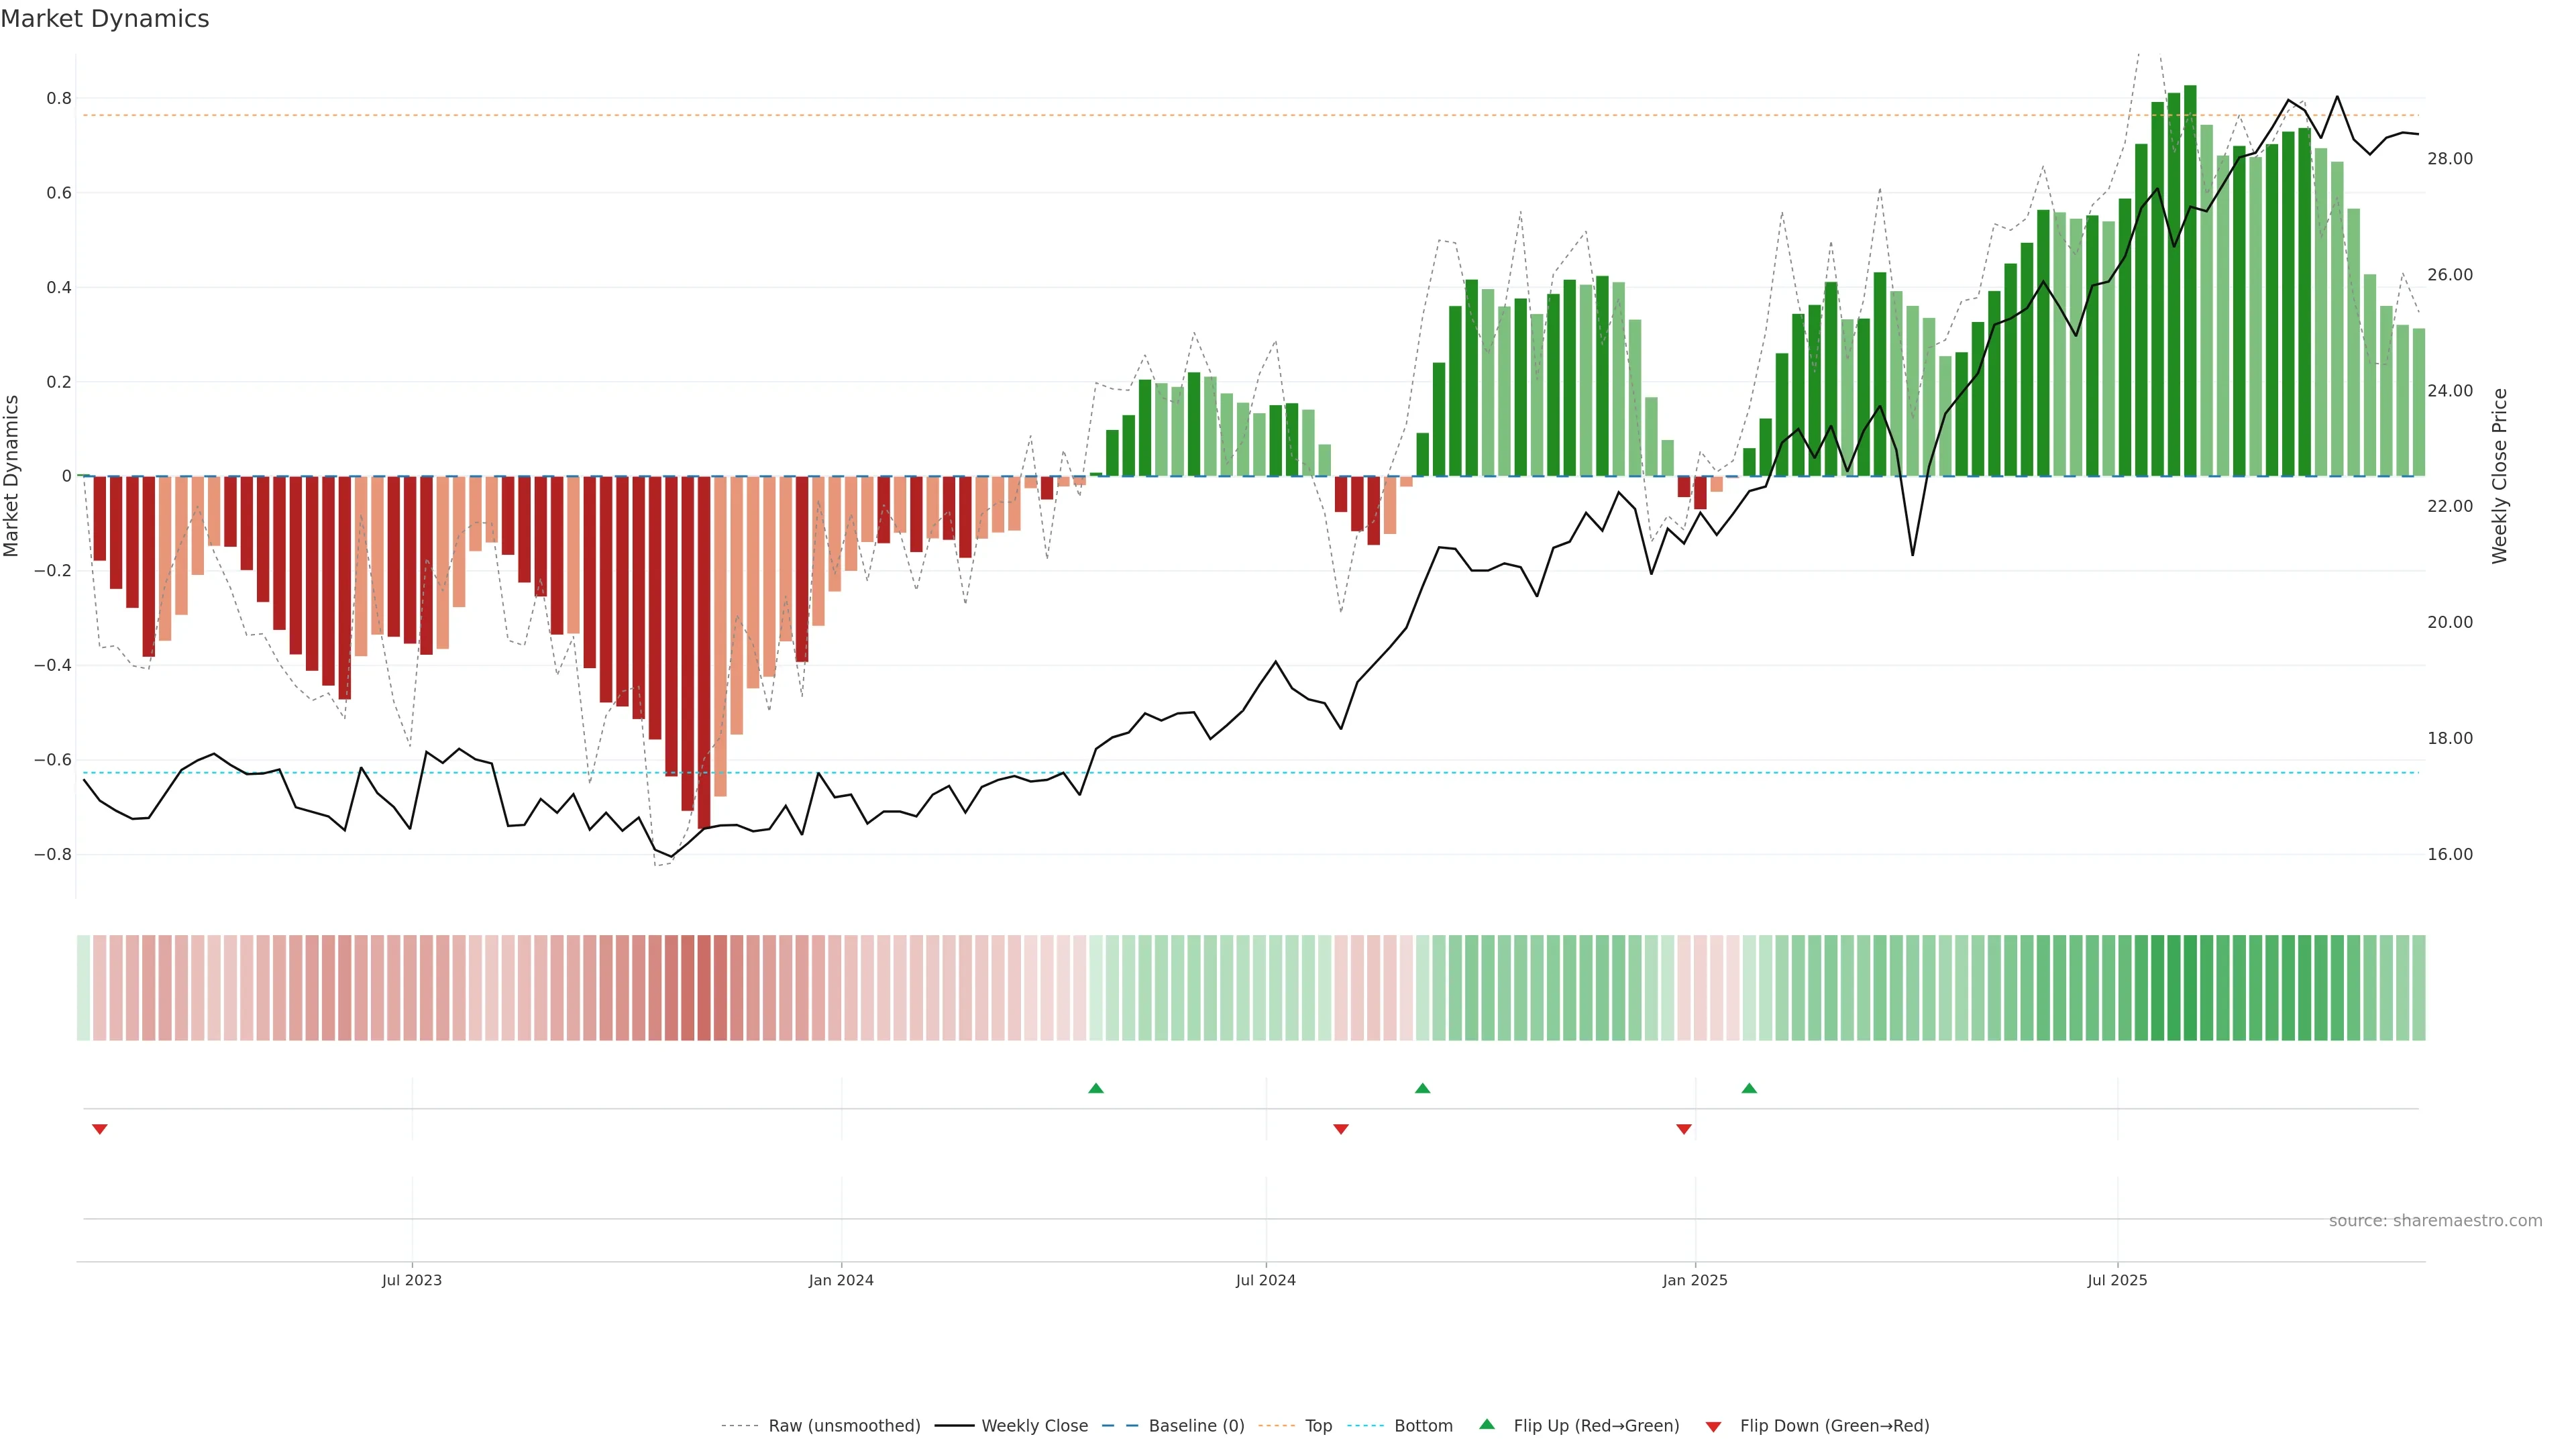Click the Top legend label
The width and height of the screenshot is (2576, 1449).
pyautogui.click(x=1318, y=1426)
